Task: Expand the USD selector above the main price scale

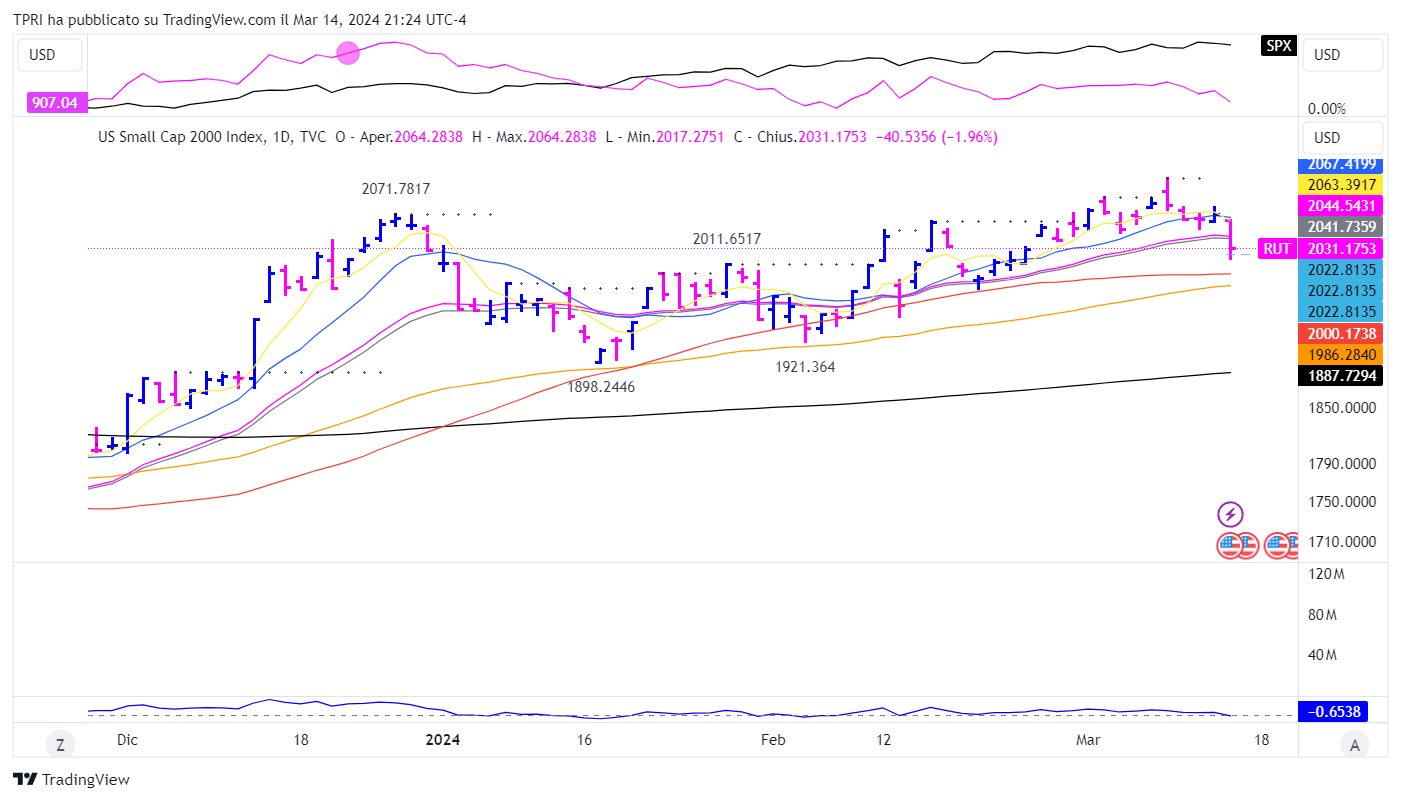Action: click(x=1343, y=138)
